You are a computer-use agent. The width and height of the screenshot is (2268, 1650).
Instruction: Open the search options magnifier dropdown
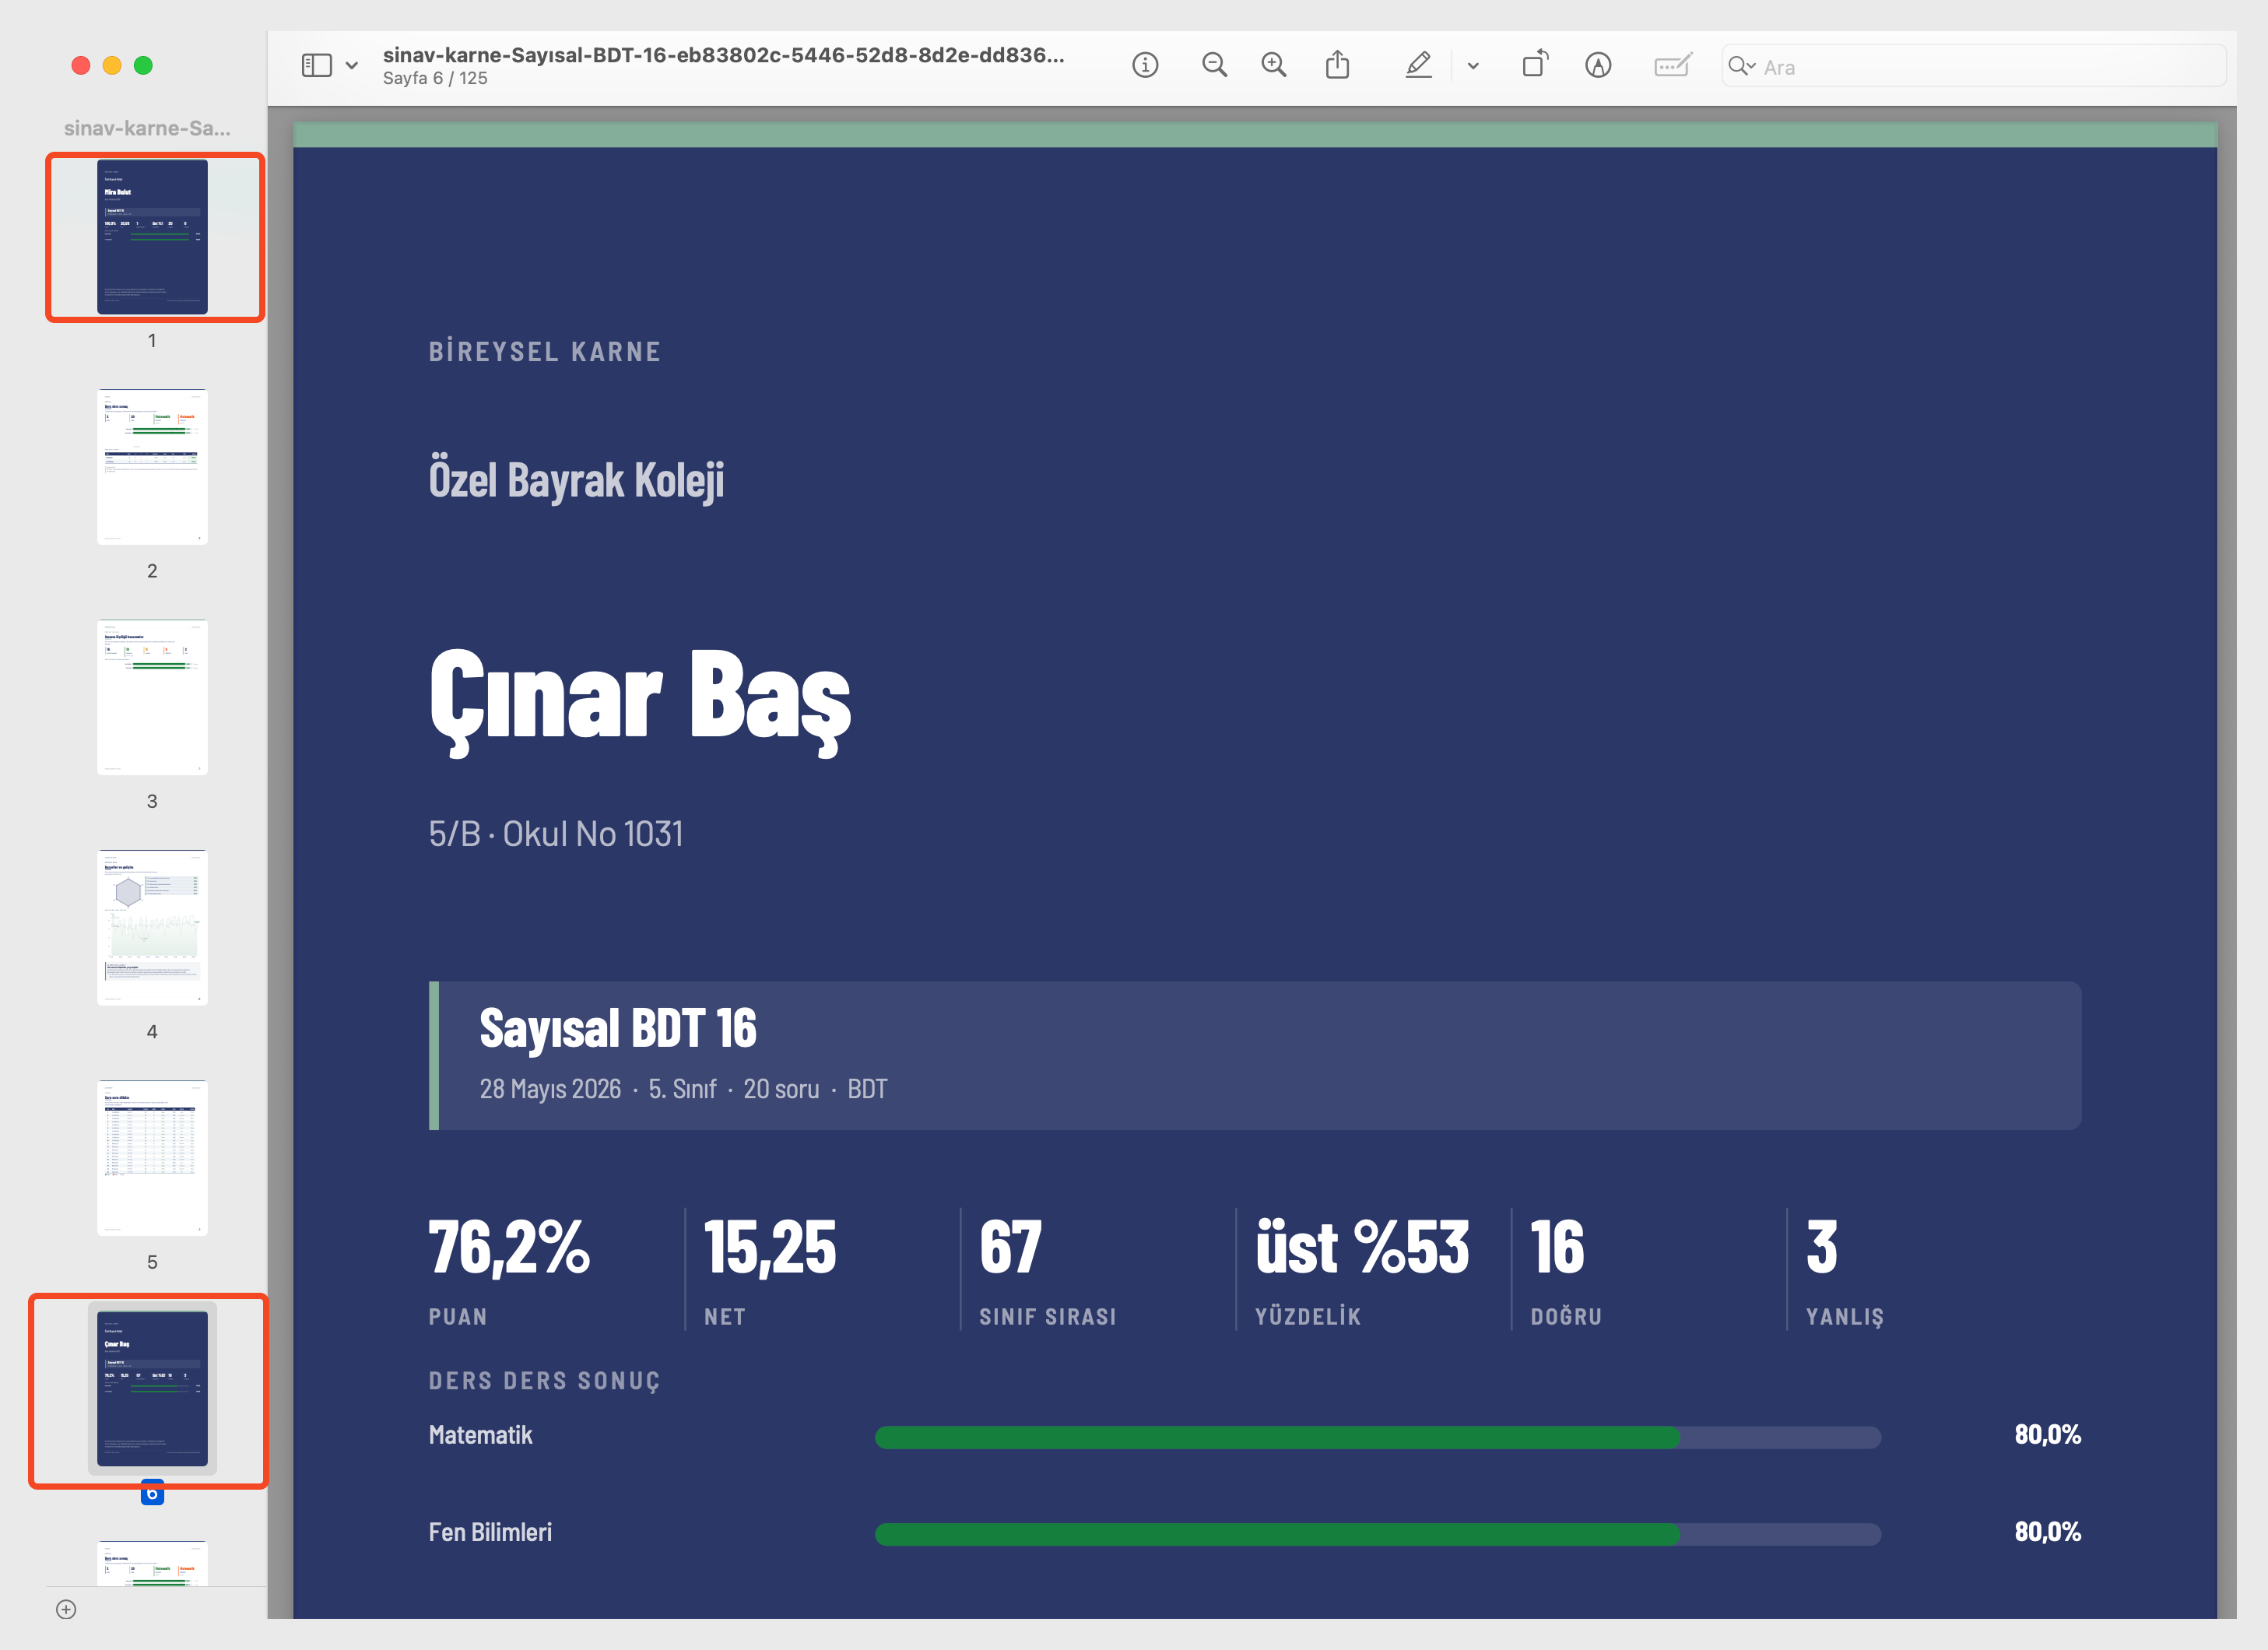(1742, 66)
